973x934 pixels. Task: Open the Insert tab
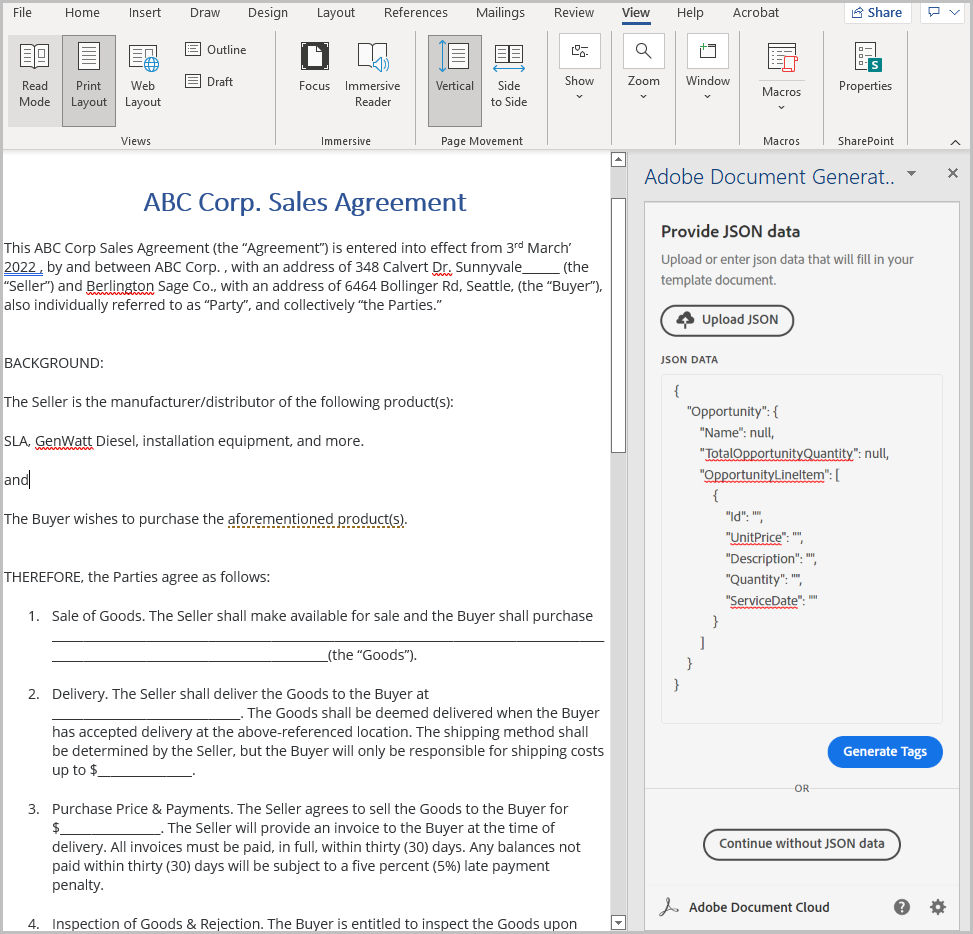(x=145, y=12)
